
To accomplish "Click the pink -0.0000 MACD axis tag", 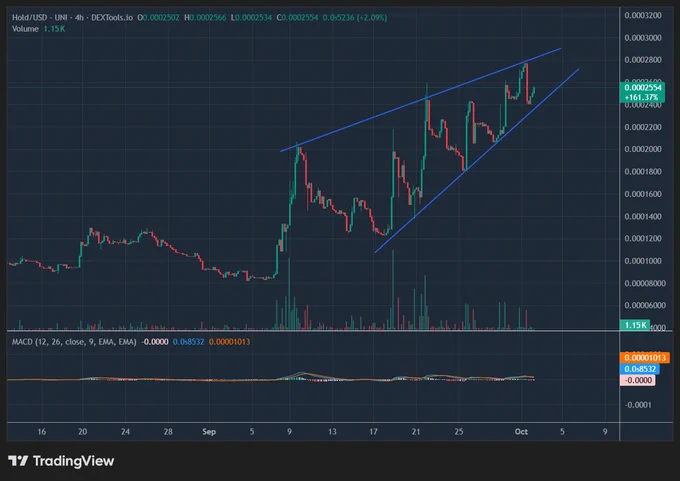I will [x=638, y=380].
